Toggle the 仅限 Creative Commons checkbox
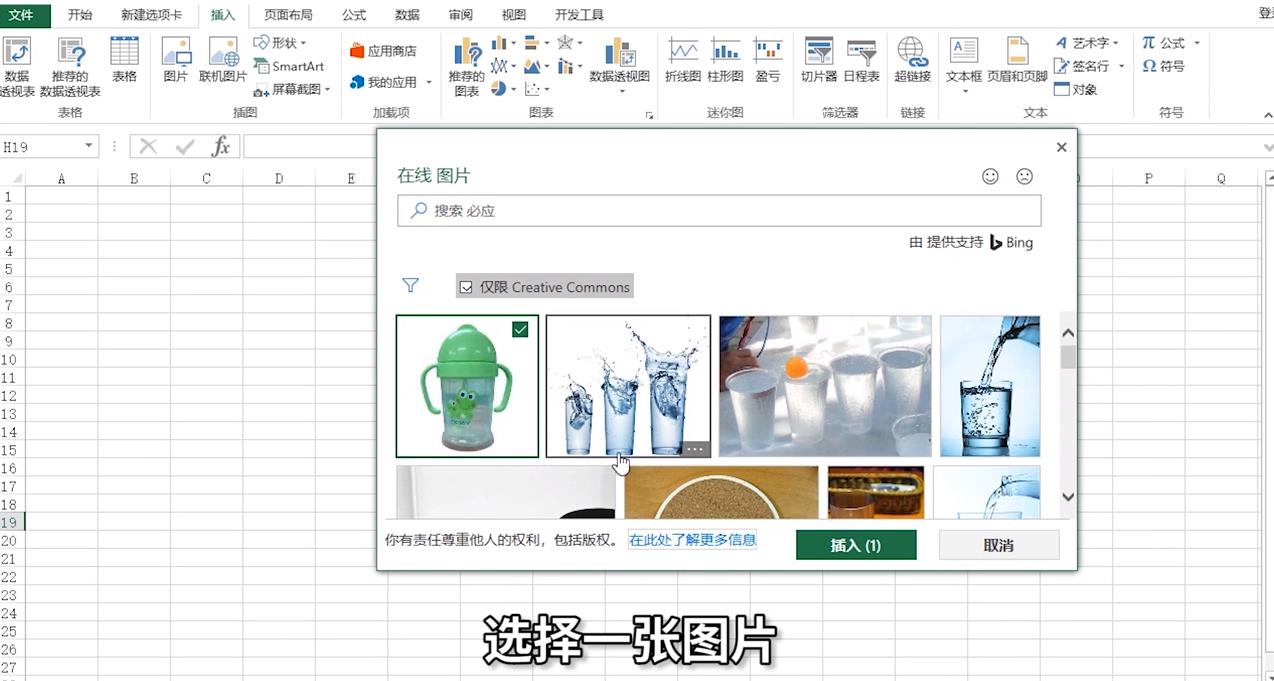1274x681 pixels. point(467,287)
